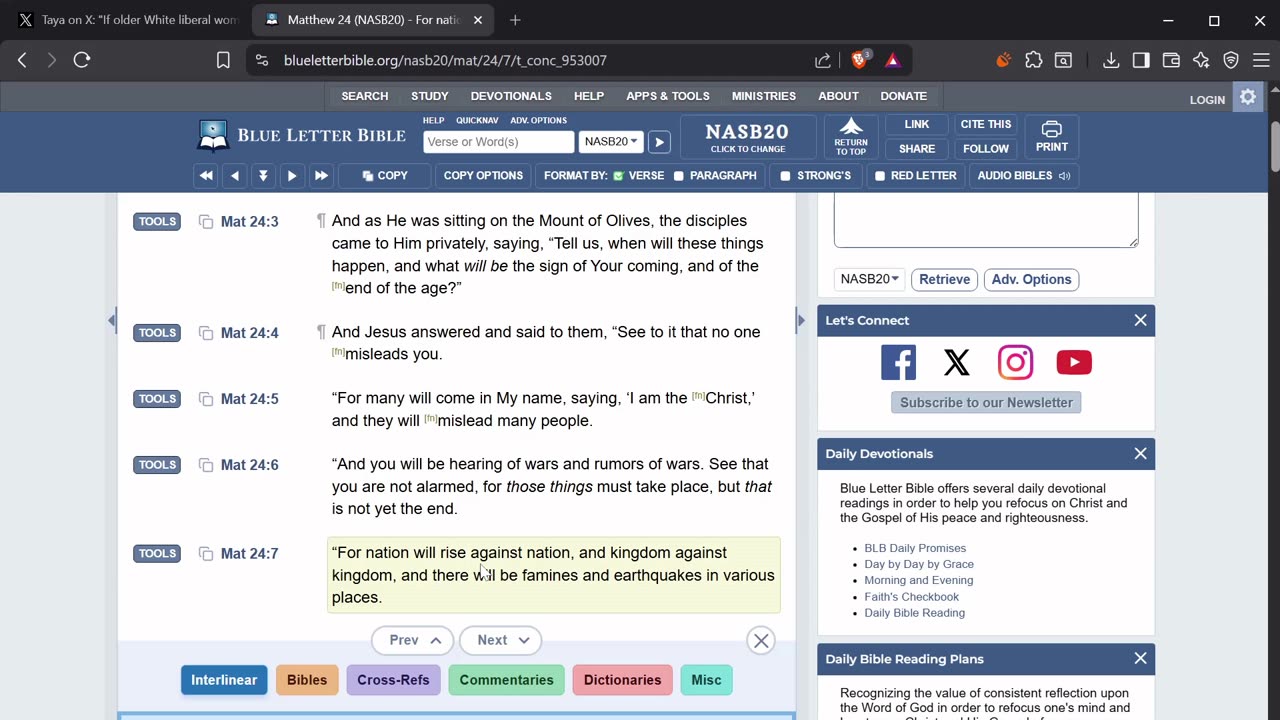Close the verse tools panel with round X
Screen dimensions: 1280x720
761,641
